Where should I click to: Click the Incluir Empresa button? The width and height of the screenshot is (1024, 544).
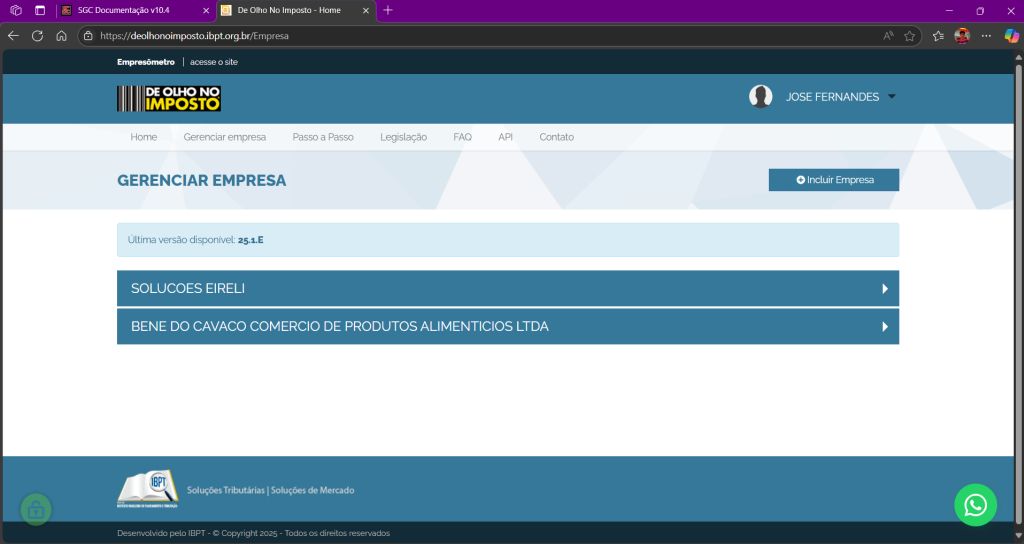coord(833,180)
